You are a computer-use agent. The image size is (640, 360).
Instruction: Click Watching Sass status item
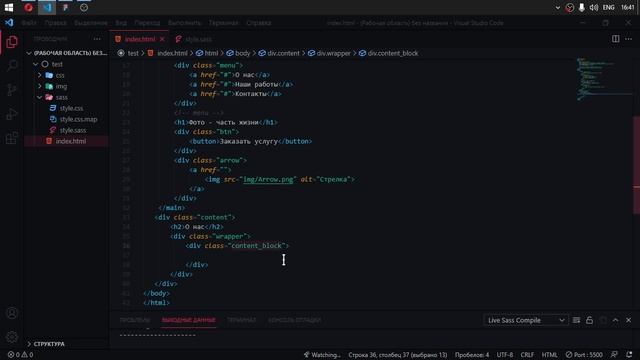322,355
